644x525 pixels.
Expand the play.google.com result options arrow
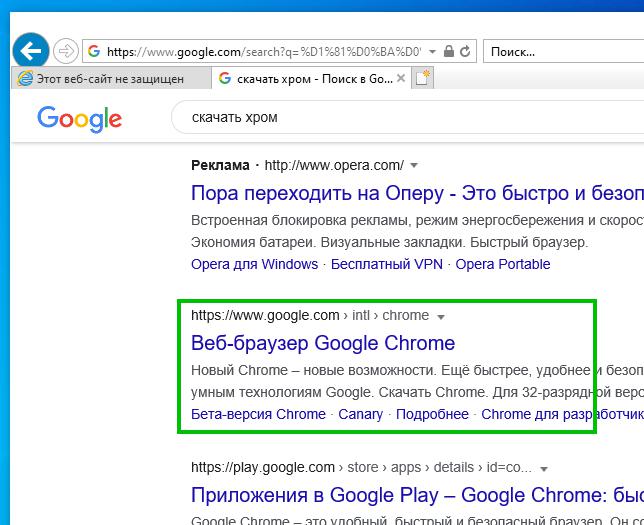pos(544,469)
